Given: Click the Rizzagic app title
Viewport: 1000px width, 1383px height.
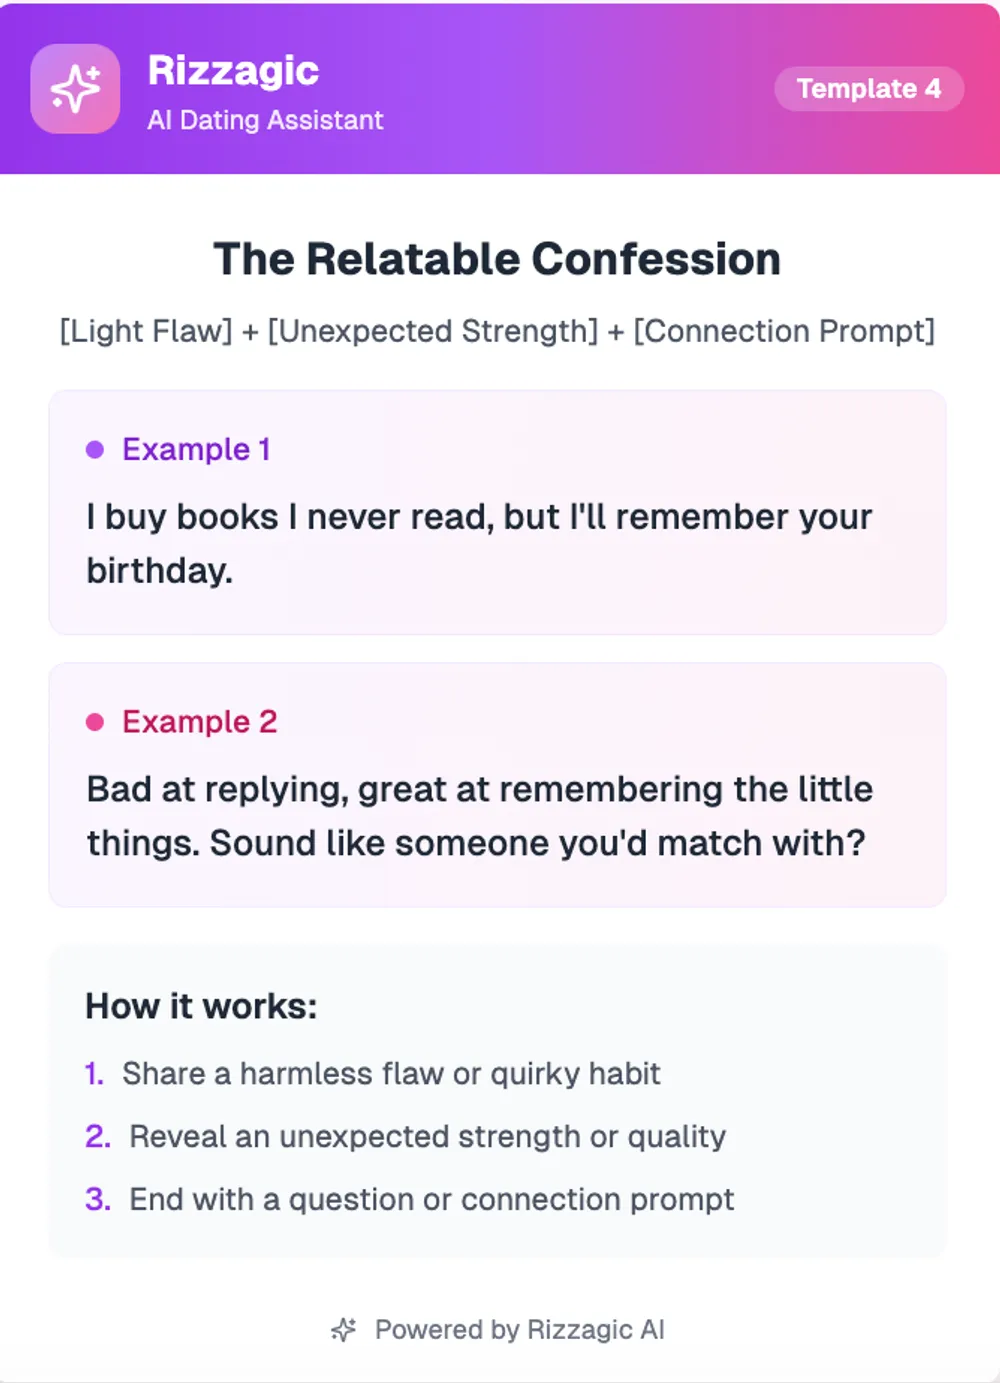Looking at the screenshot, I should click(233, 70).
